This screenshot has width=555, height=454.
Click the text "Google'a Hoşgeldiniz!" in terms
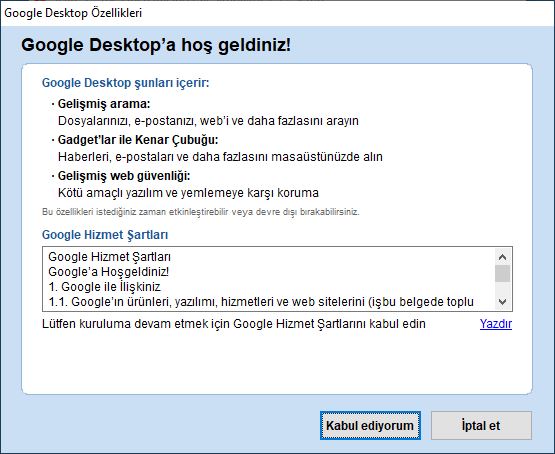pos(109,272)
